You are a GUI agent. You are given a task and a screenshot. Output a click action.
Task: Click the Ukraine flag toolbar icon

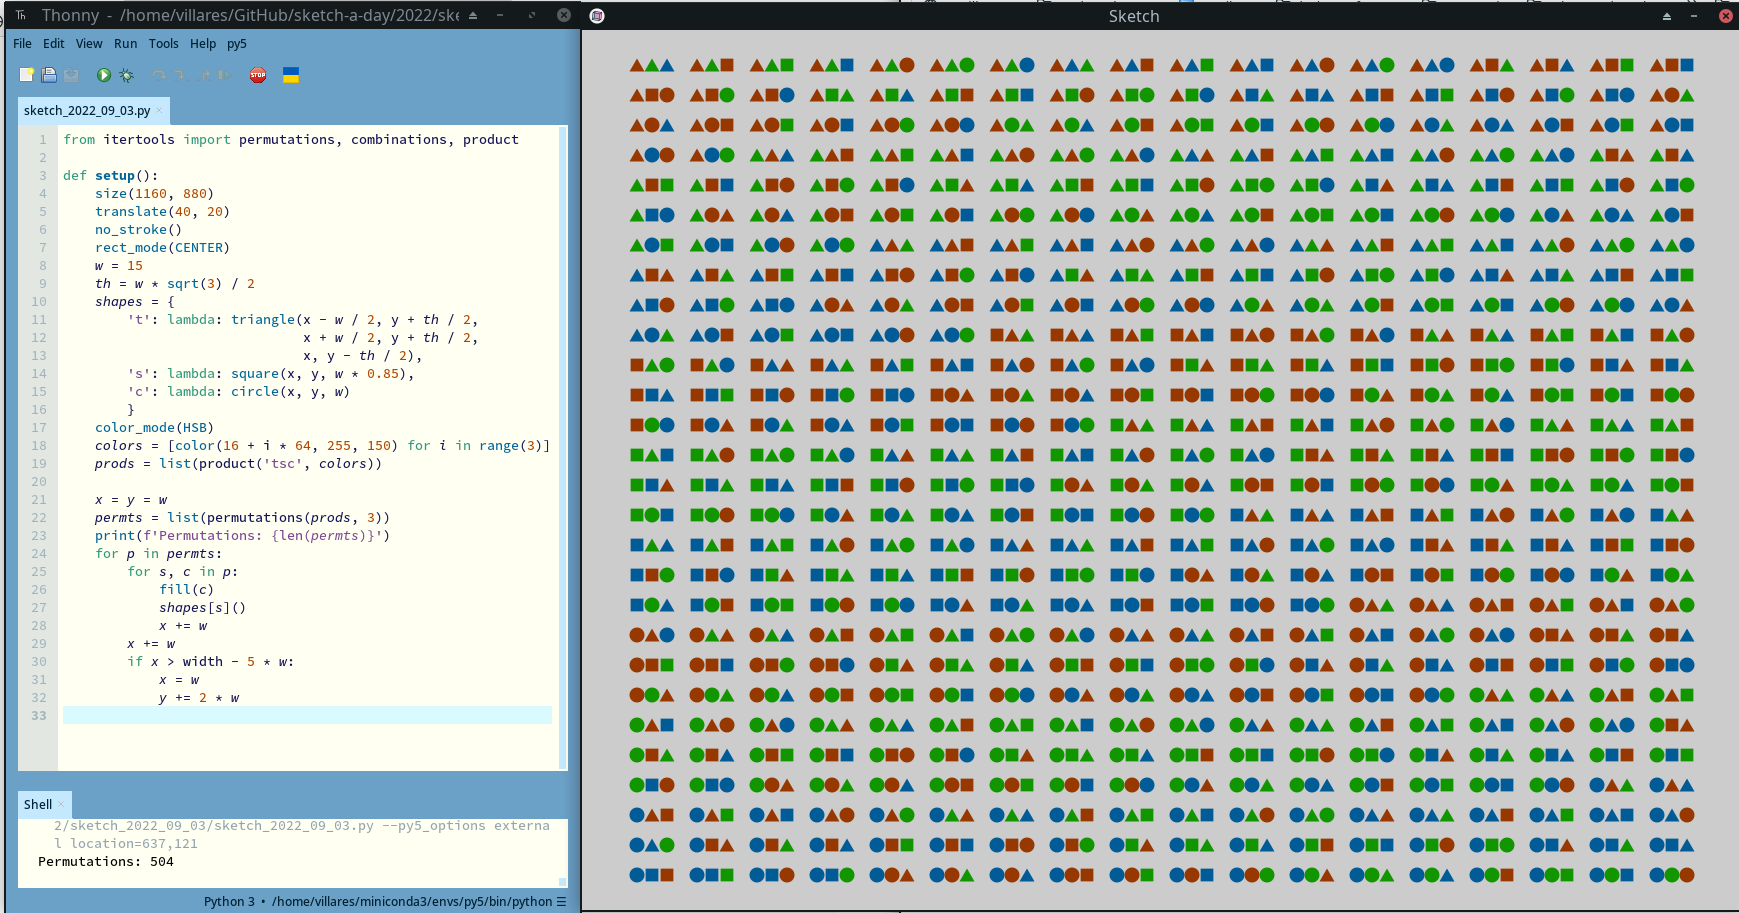291,75
